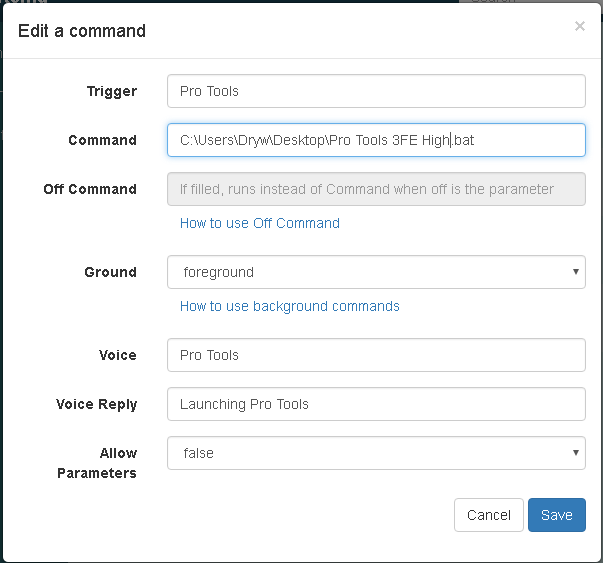Click the Command label

(x=102, y=140)
